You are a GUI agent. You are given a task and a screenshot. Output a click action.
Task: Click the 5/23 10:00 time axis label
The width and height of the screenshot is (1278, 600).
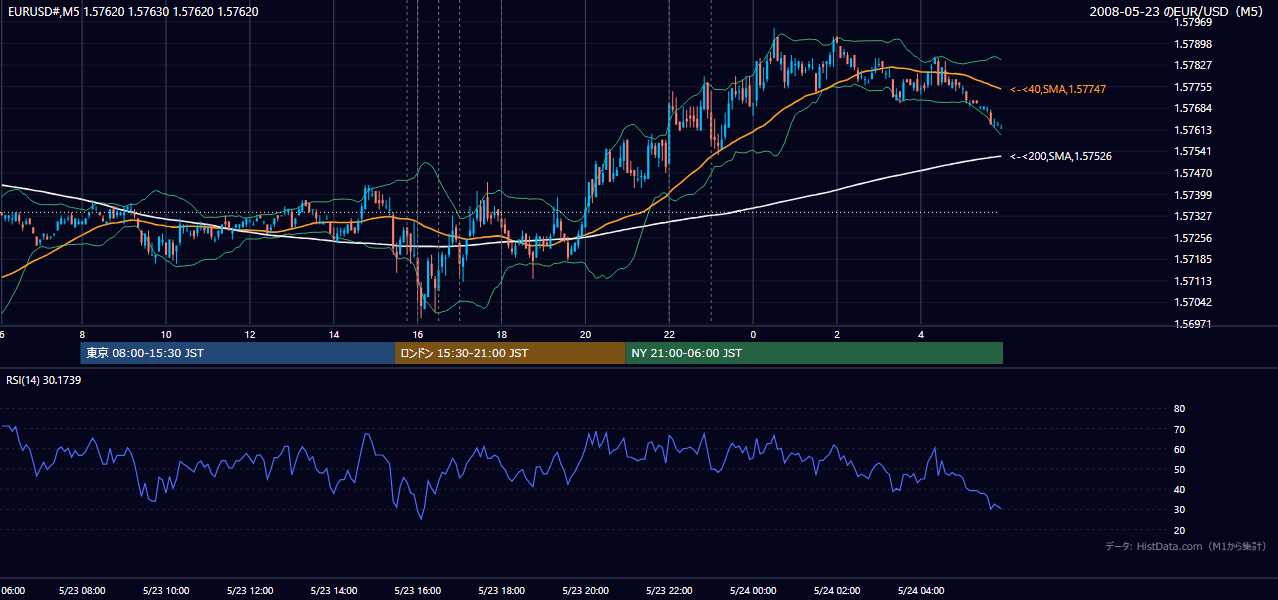pyautogui.click(x=165, y=590)
